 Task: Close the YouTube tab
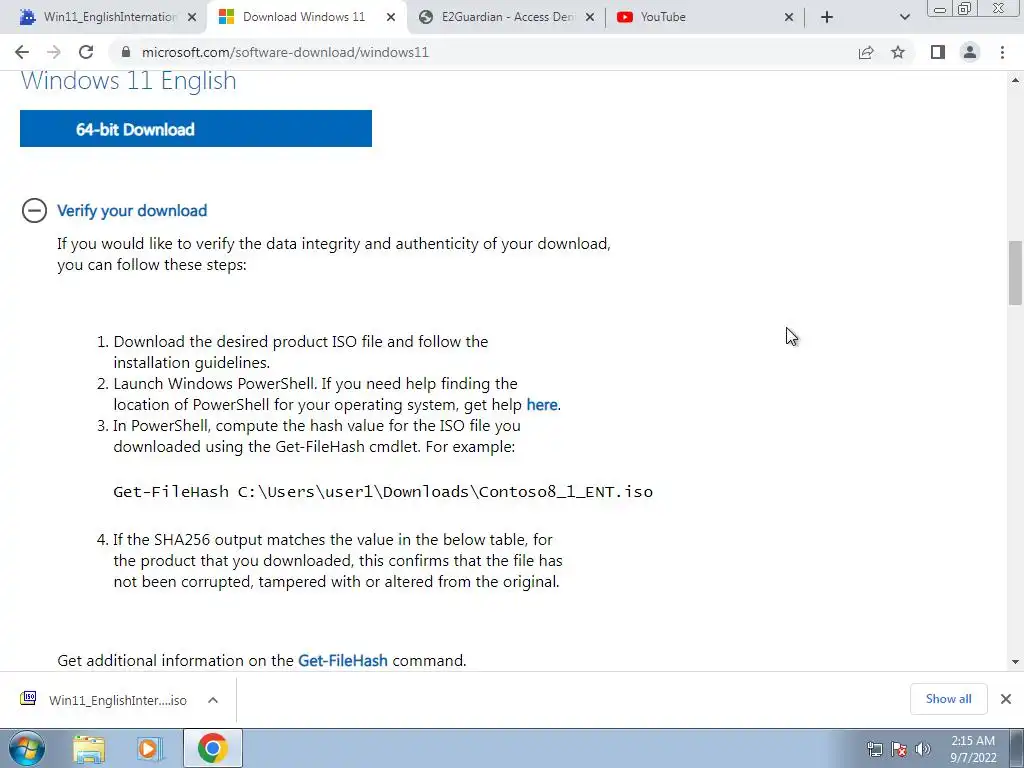click(789, 17)
